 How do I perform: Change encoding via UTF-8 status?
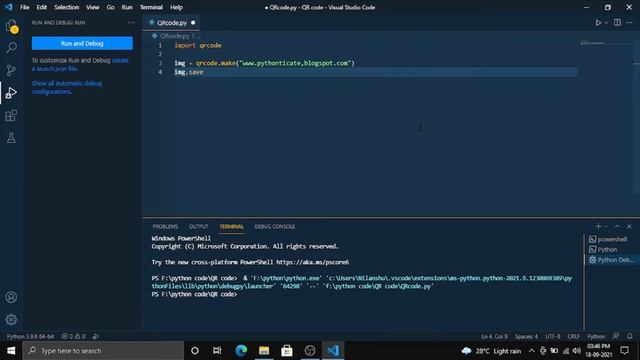pyautogui.click(x=553, y=336)
